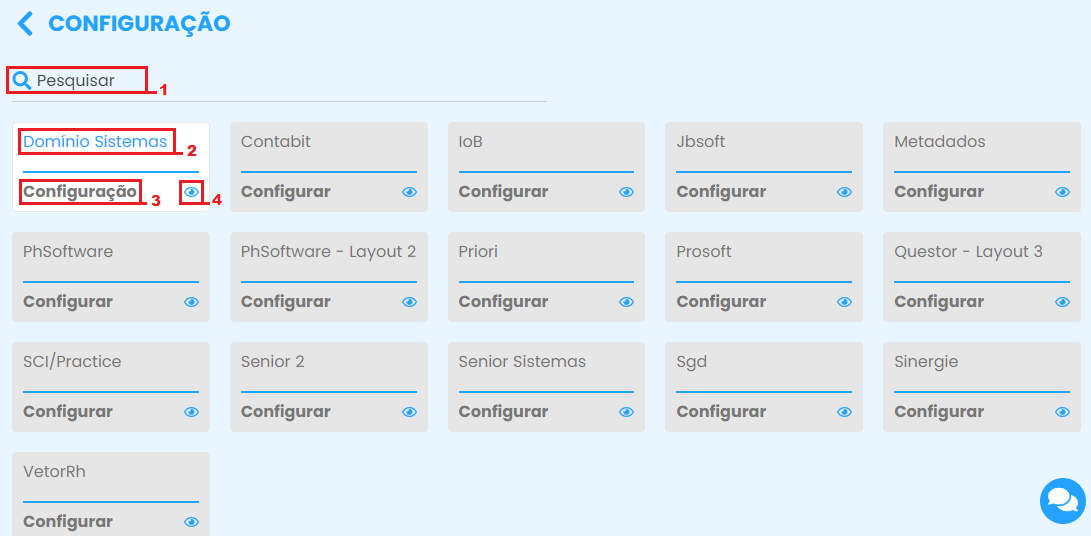Viewport: 1091px width, 536px height.
Task: View Jbsoft layout via eye icon
Action: (844, 192)
